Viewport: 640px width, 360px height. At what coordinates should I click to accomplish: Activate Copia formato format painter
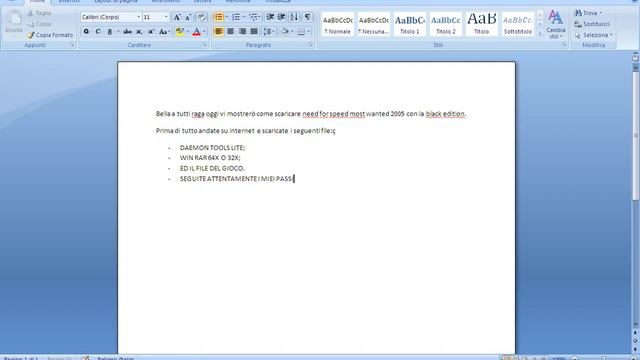point(50,35)
